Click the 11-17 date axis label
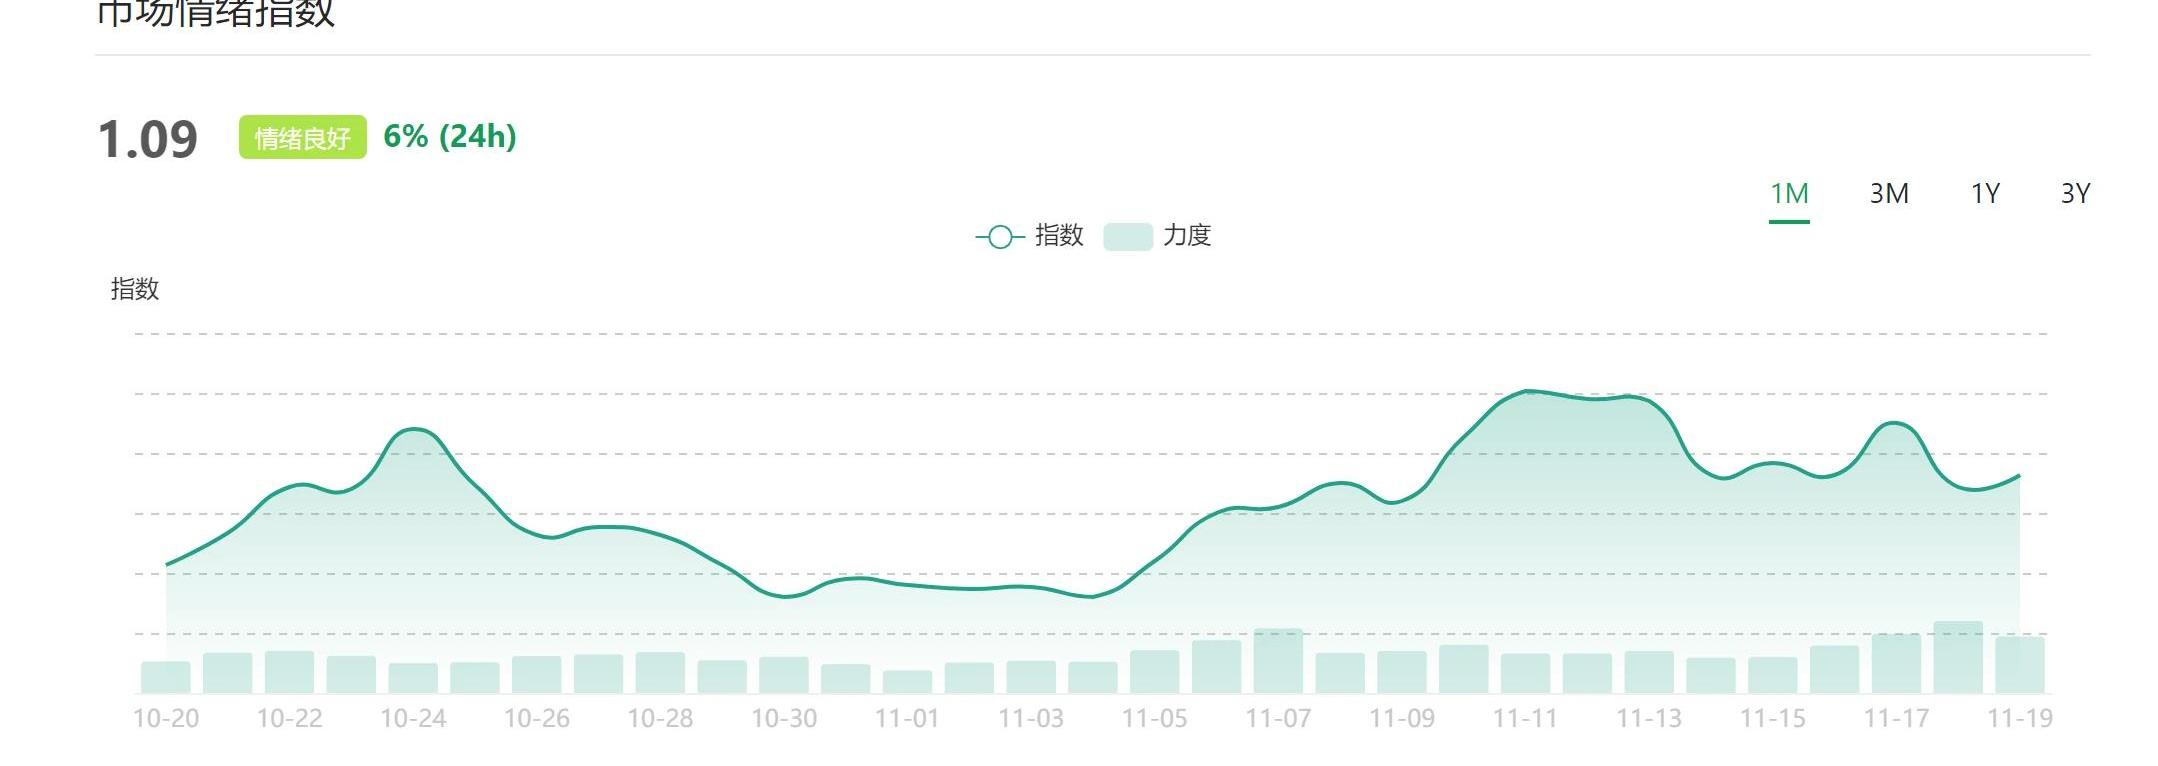 (1896, 718)
